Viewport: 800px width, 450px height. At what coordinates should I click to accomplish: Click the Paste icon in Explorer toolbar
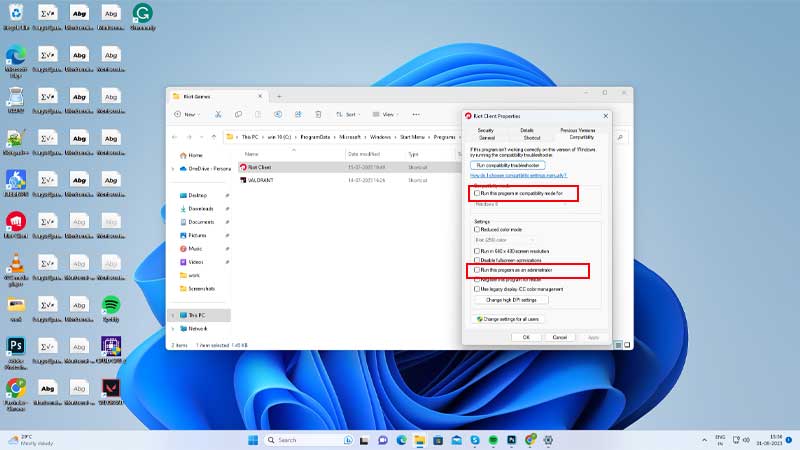click(258, 114)
